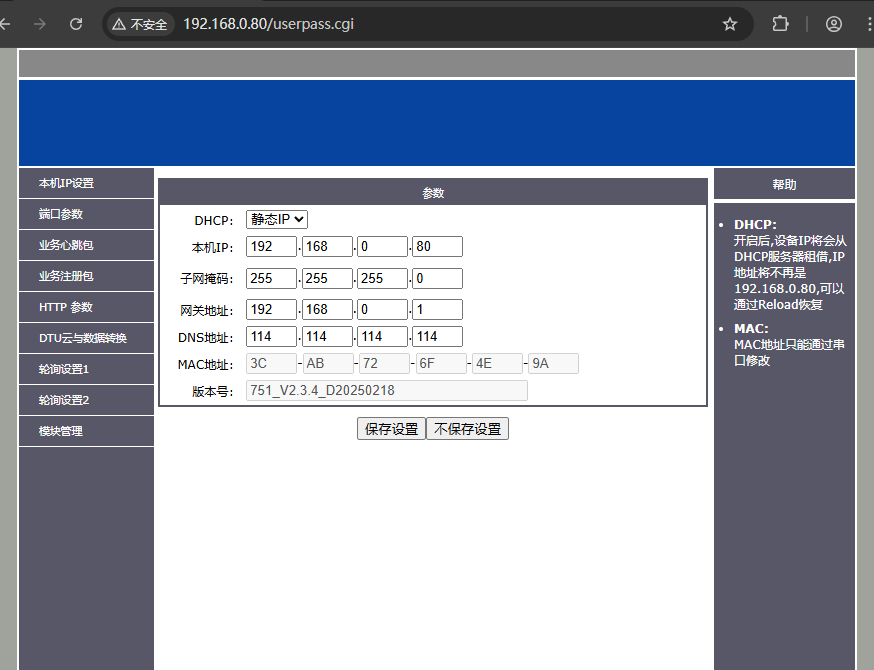
Task: Click the DNS地址 second octet field
Action: click(x=327, y=336)
